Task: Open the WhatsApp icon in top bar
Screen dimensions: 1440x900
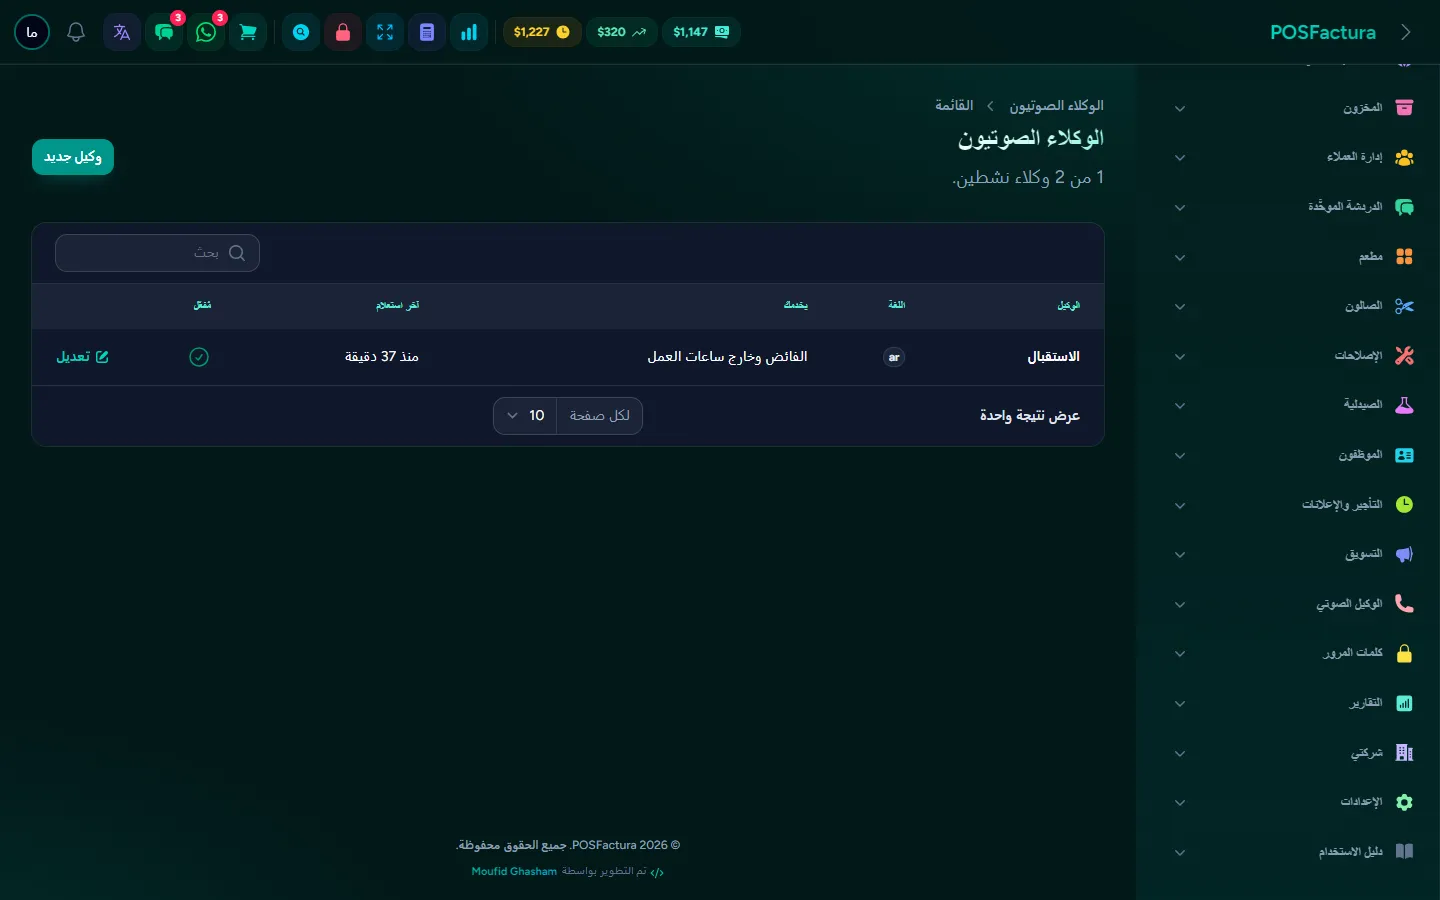Action: (206, 32)
